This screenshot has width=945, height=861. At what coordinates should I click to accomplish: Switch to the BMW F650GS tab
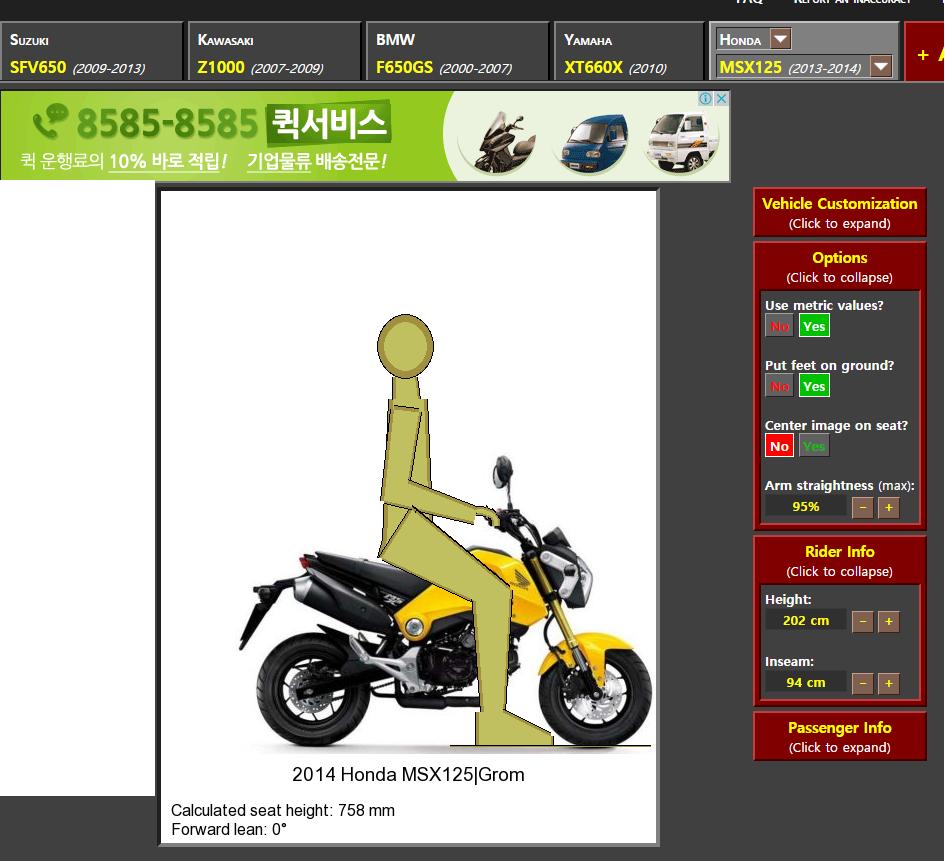click(x=457, y=54)
